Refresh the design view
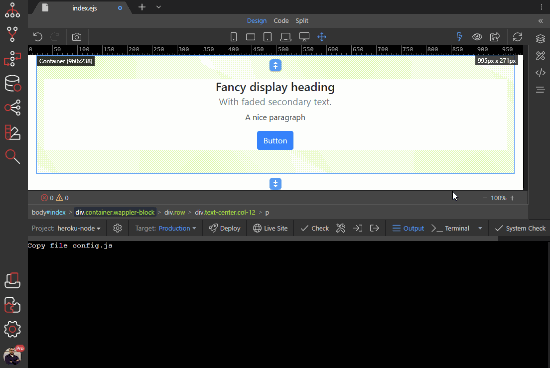Viewport: 550px width, 368px height. tap(517, 36)
